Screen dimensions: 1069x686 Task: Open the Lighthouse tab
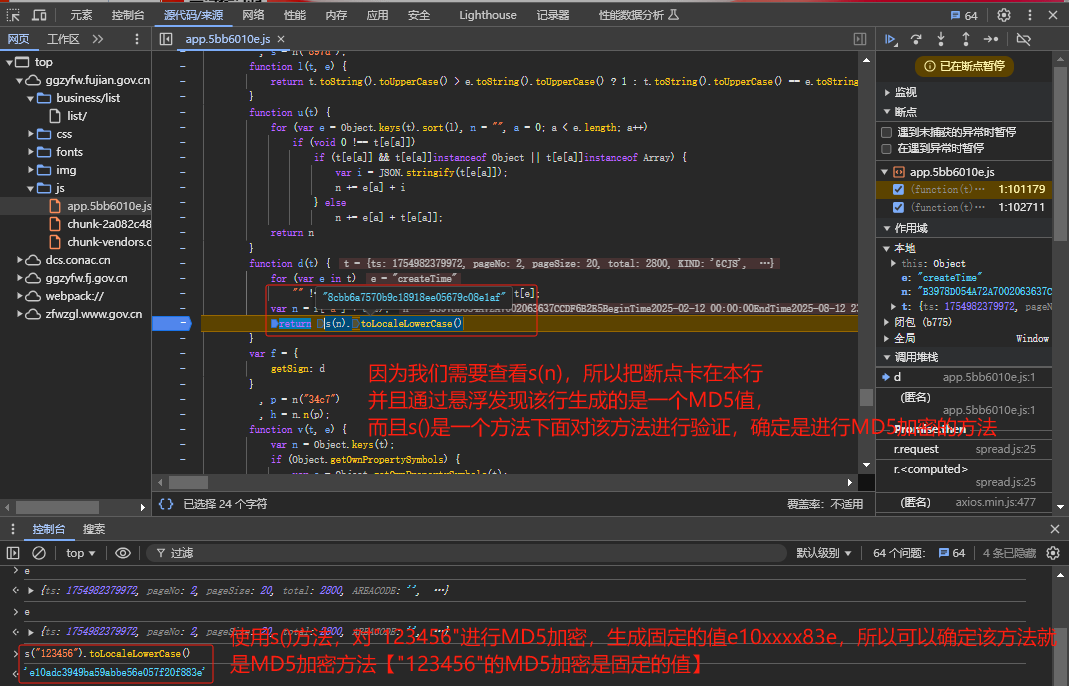pyautogui.click(x=487, y=15)
